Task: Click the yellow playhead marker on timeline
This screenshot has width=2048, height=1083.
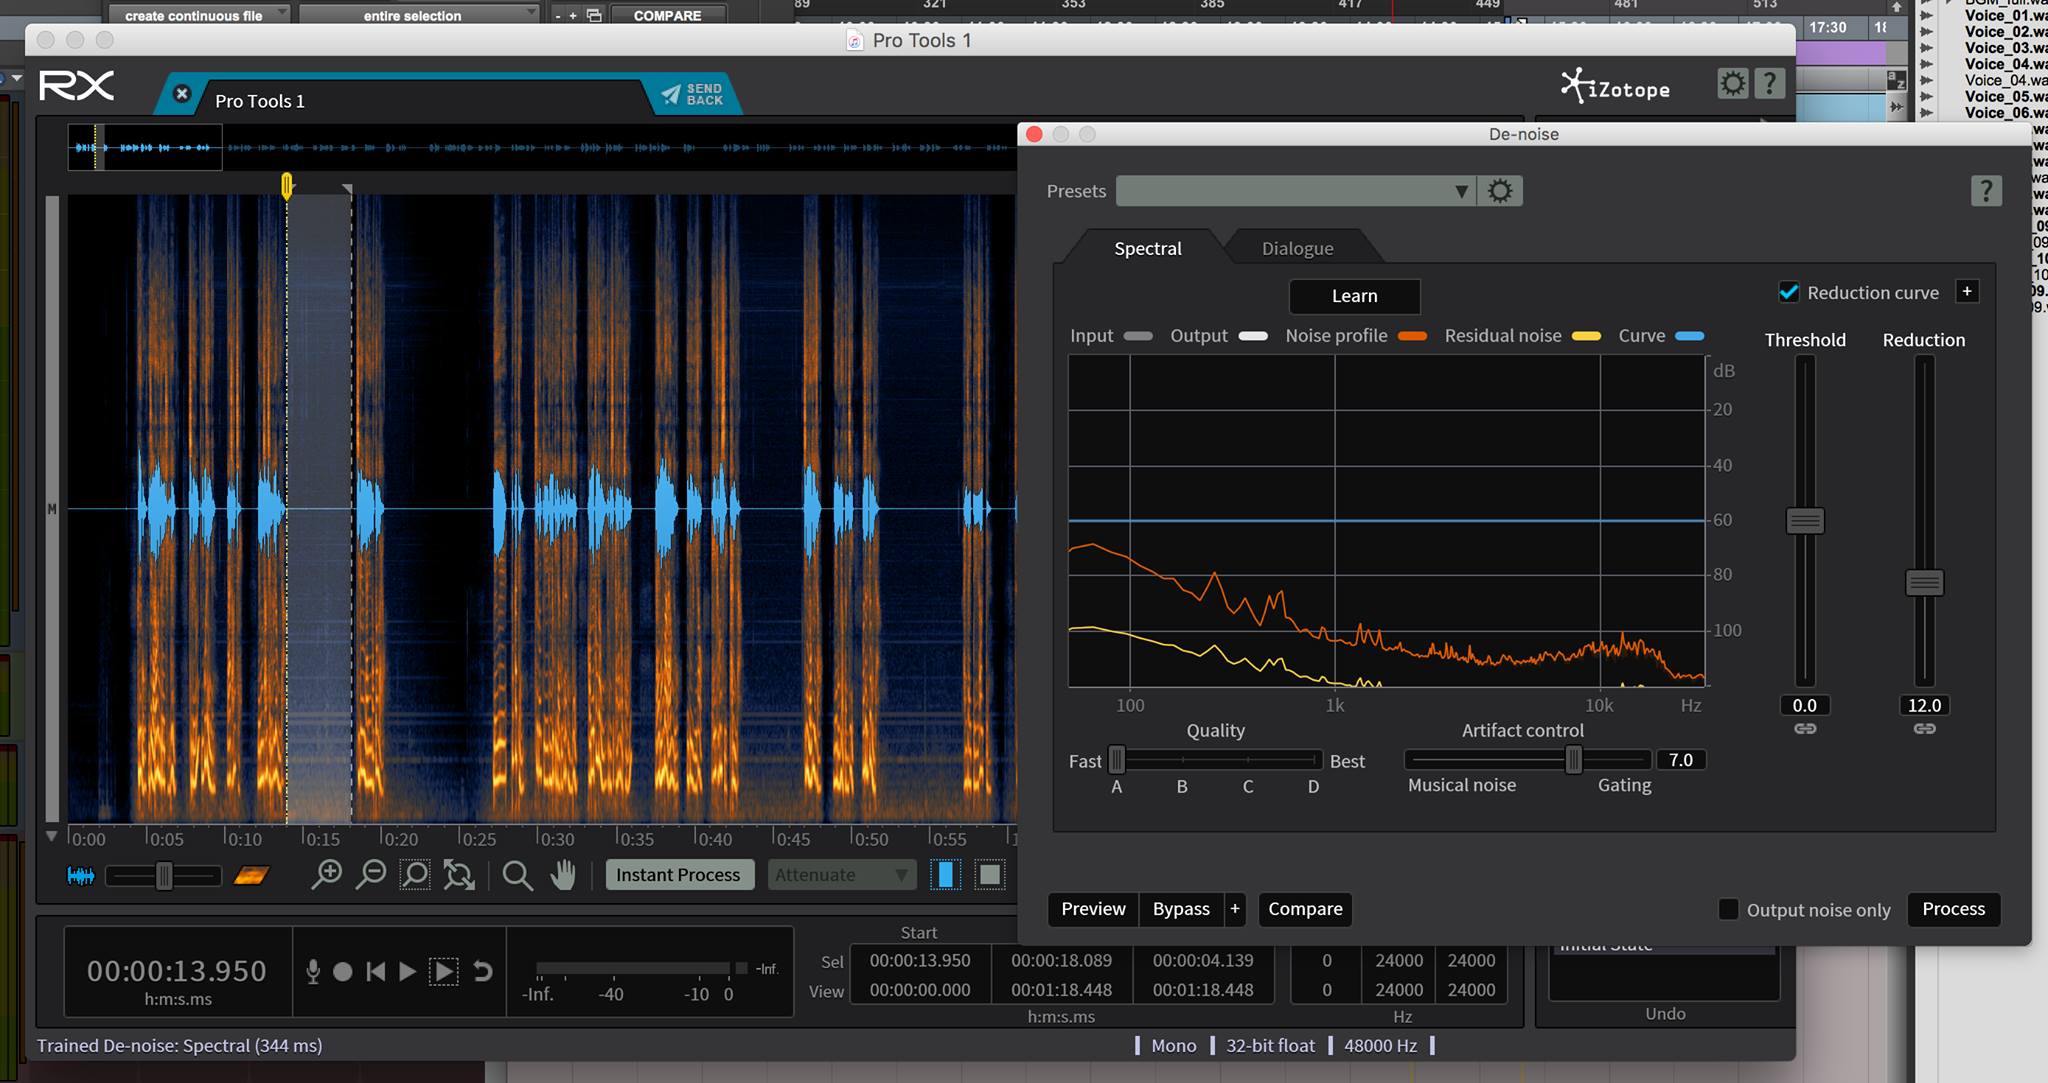Action: click(x=287, y=185)
